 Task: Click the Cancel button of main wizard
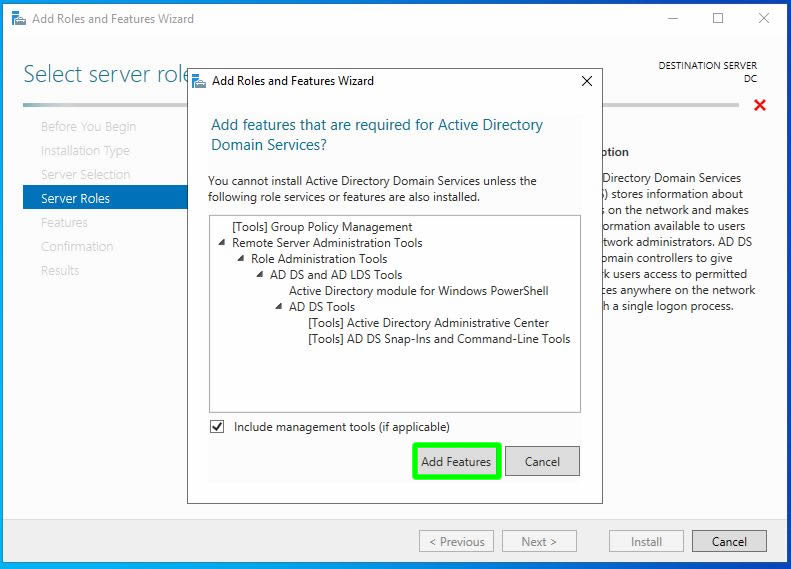(729, 541)
